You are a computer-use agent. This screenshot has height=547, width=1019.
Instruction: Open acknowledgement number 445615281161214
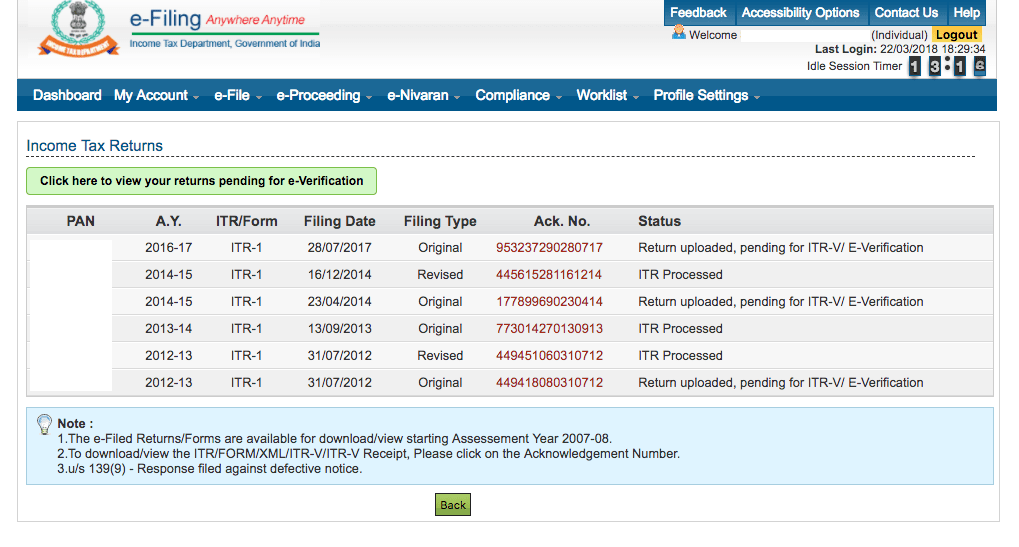[549, 275]
